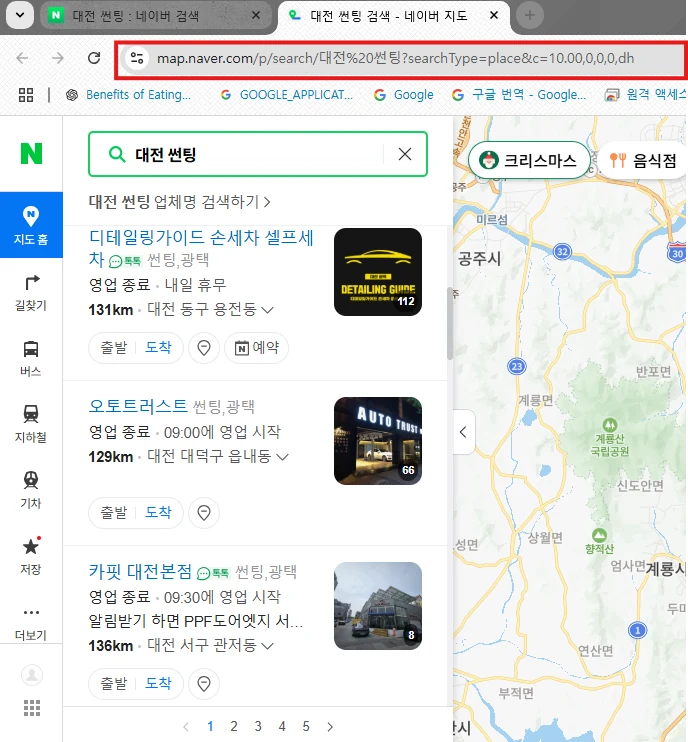
Task: Select 지도 홈 in the sidebar
Action: coord(31,225)
